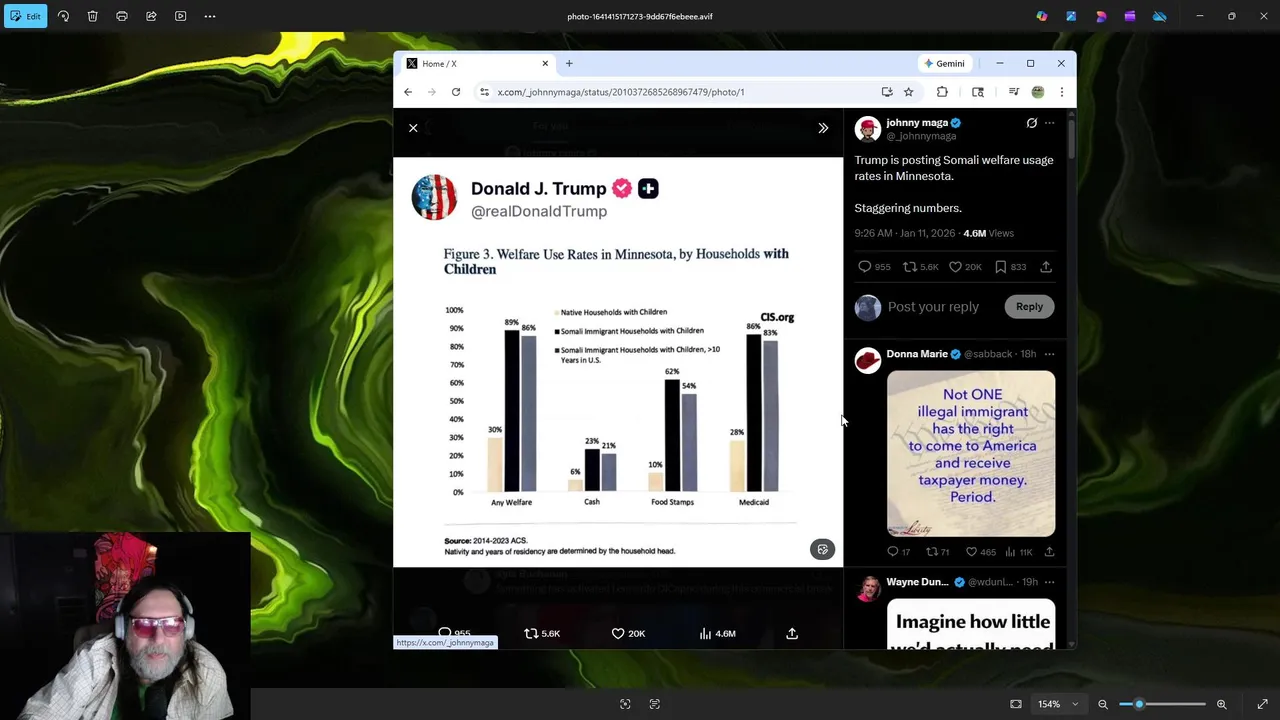Click the image edit icon on chart photo
Viewport: 1280px width, 720px height.
[822, 549]
